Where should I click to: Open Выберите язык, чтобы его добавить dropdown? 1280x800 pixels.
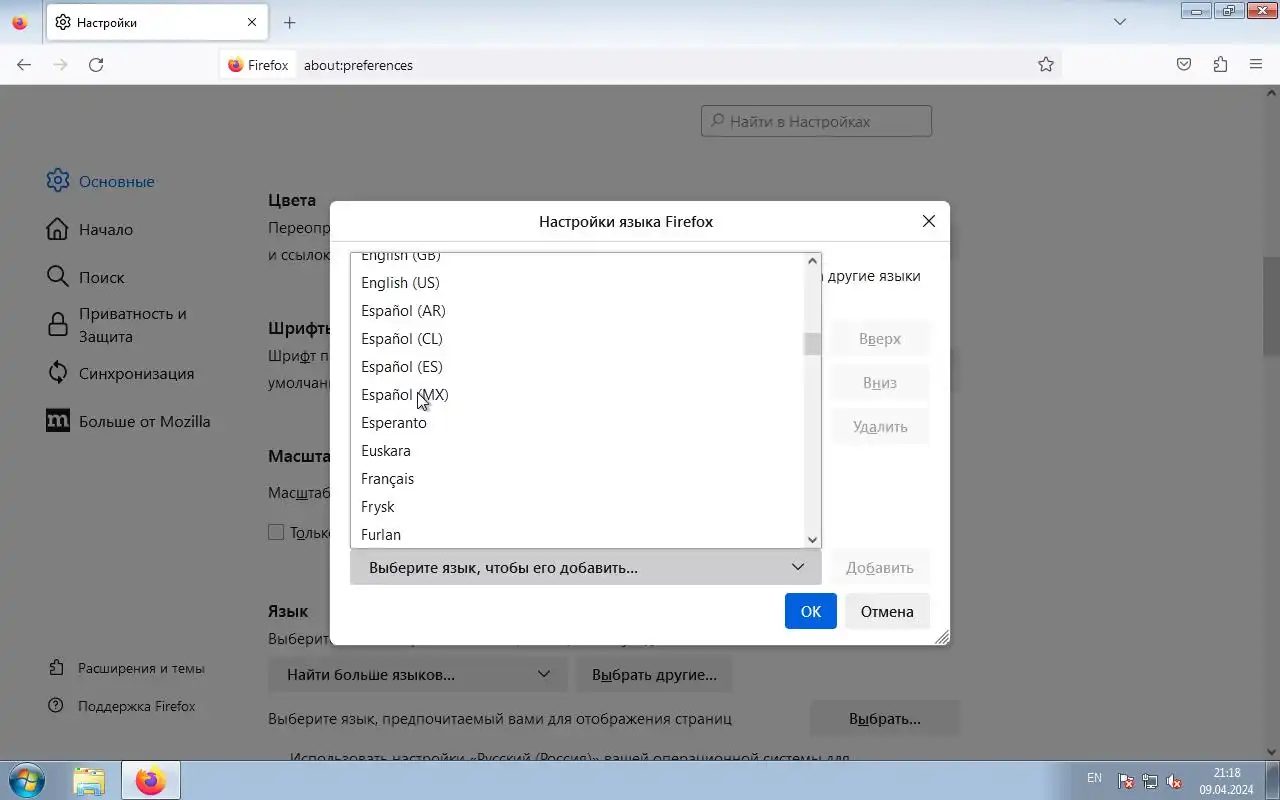click(586, 567)
